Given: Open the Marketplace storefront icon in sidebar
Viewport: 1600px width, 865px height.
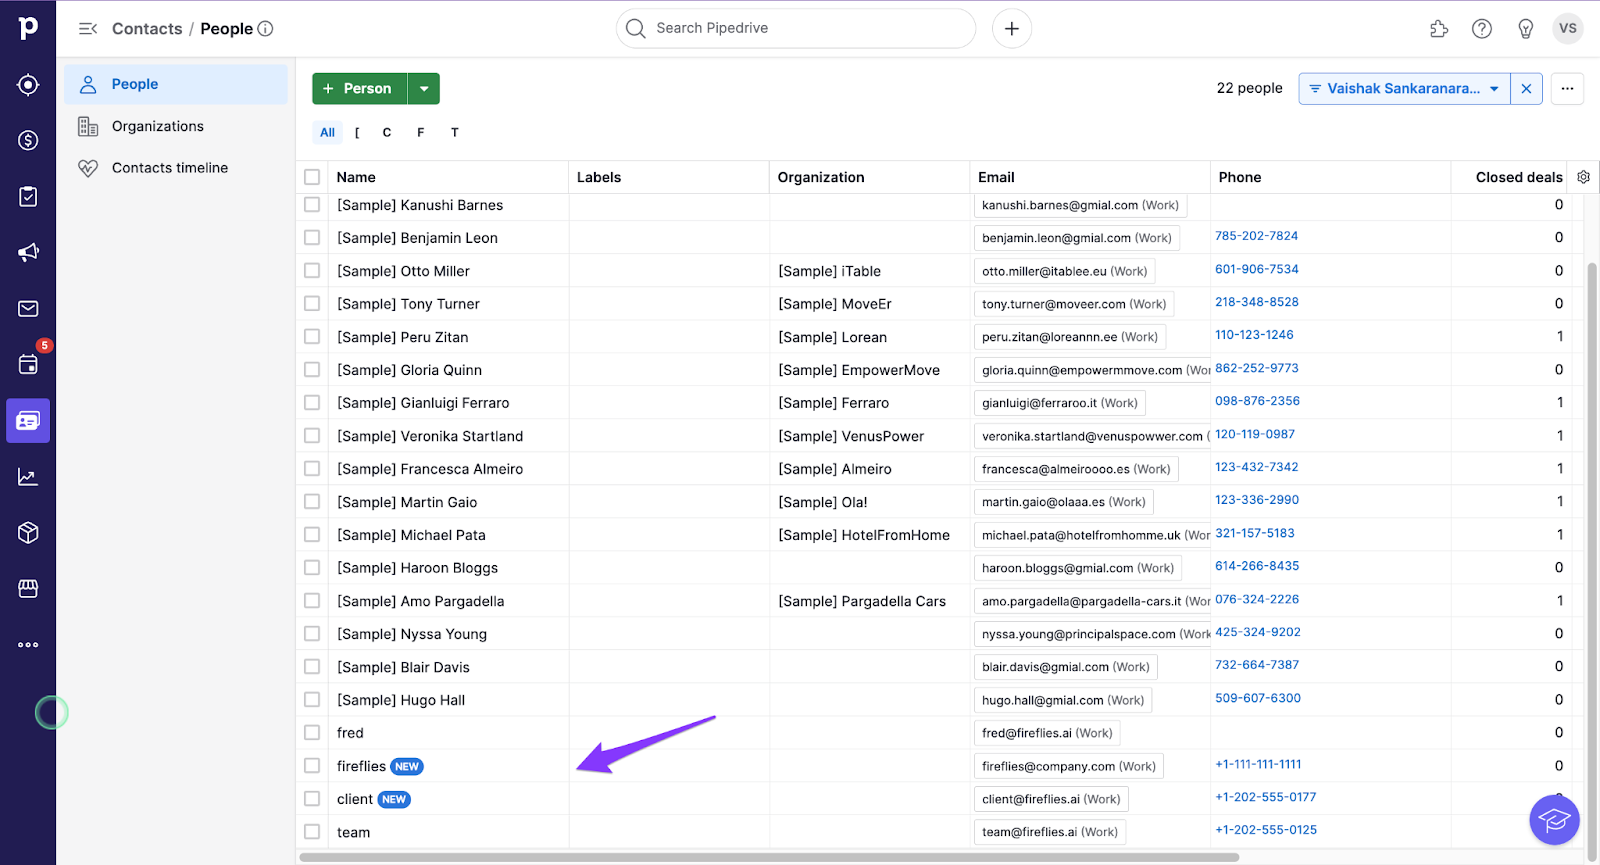Looking at the screenshot, I should click(28, 589).
